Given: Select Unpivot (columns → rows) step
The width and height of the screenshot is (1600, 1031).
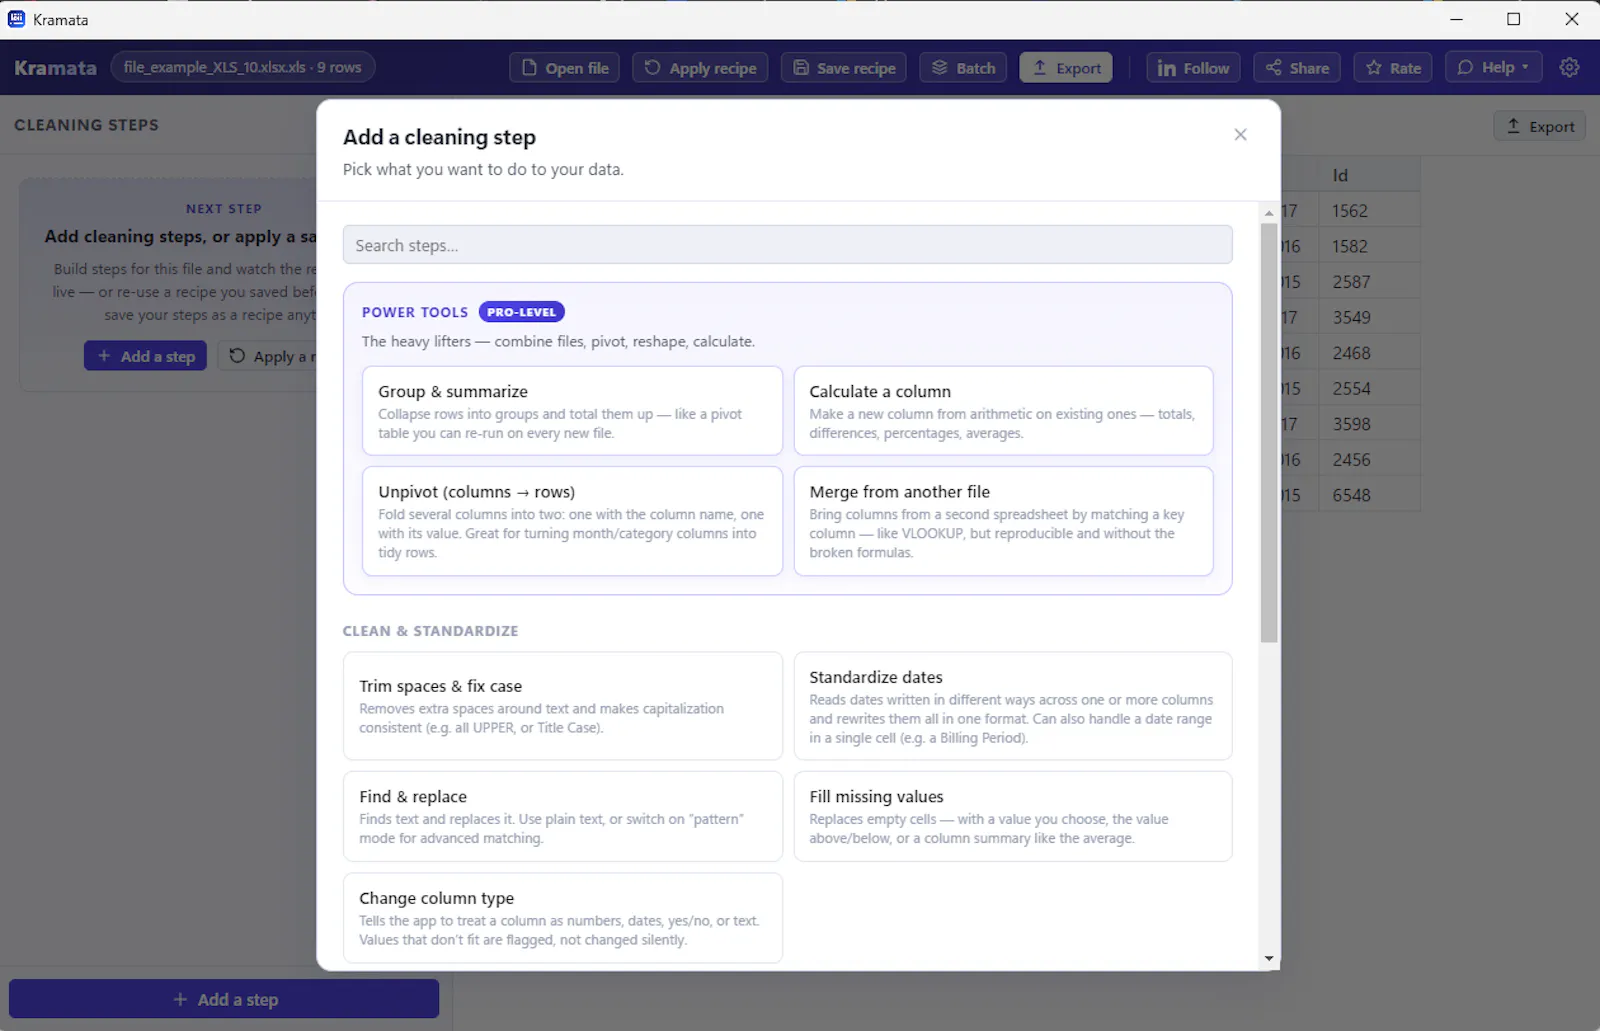Looking at the screenshot, I should [x=572, y=521].
